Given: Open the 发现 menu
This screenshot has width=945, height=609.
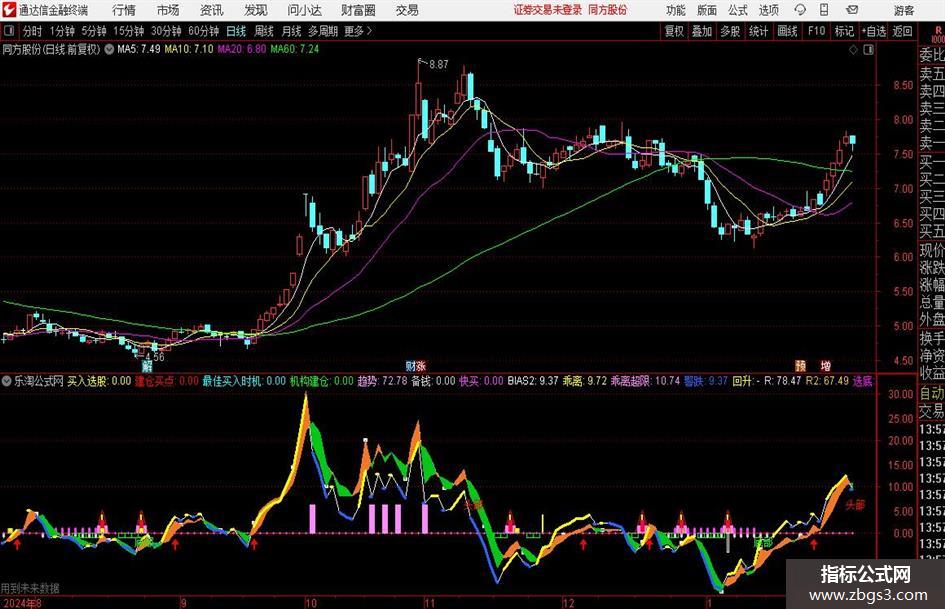Looking at the screenshot, I should coord(256,10).
